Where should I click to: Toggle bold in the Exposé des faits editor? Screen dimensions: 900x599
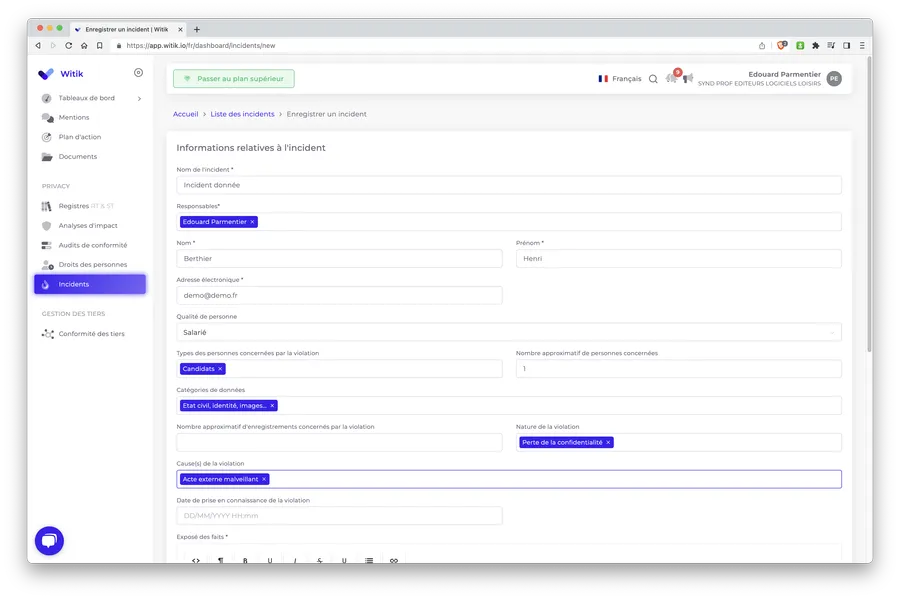[x=245, y=560]
